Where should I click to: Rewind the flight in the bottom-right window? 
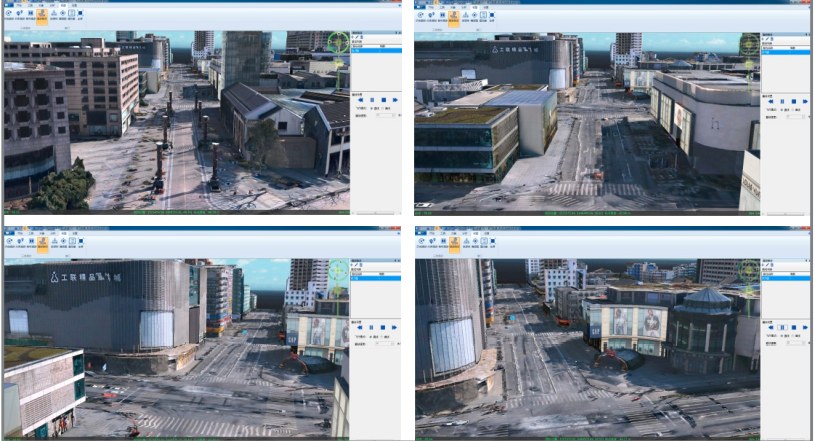770,327
